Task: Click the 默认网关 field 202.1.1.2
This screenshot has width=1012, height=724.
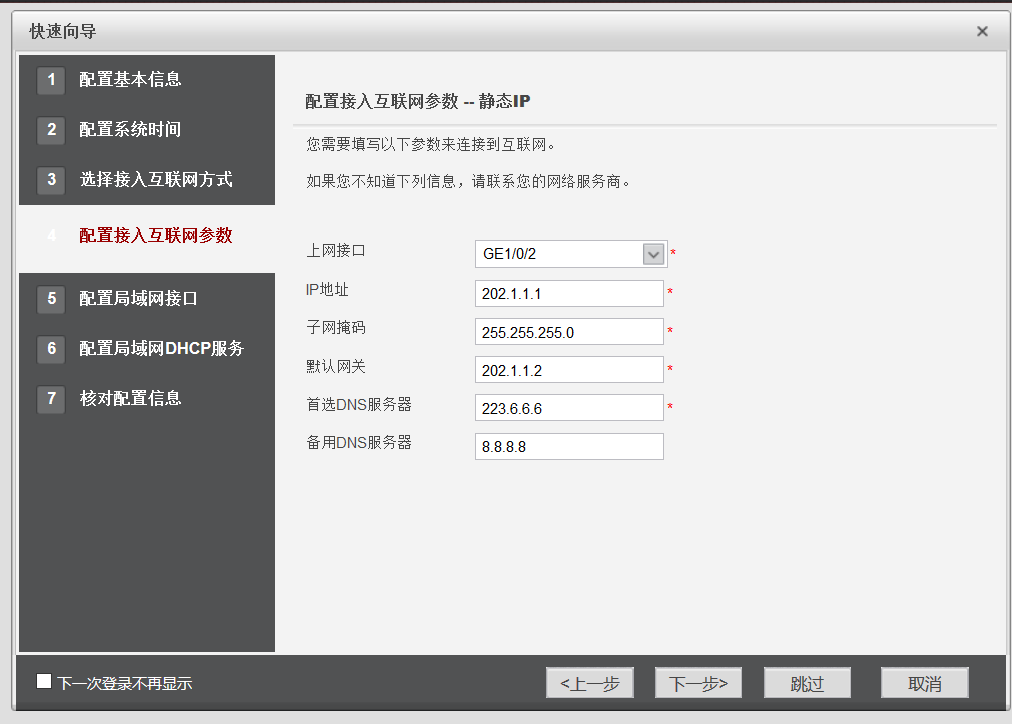Action: 569,370
